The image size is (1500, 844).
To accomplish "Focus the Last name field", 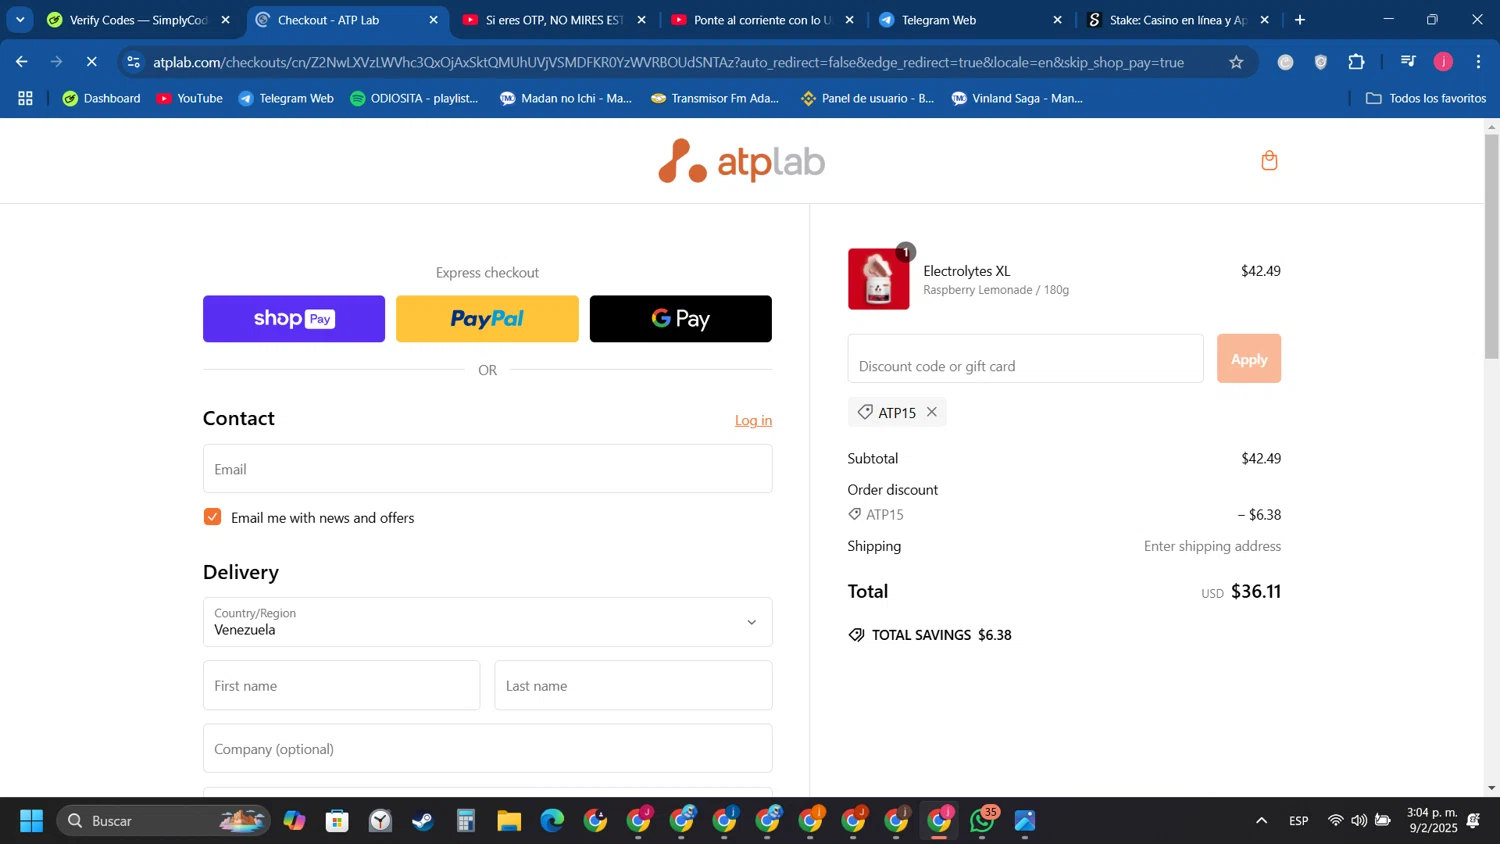I will (x=633, y=686).
